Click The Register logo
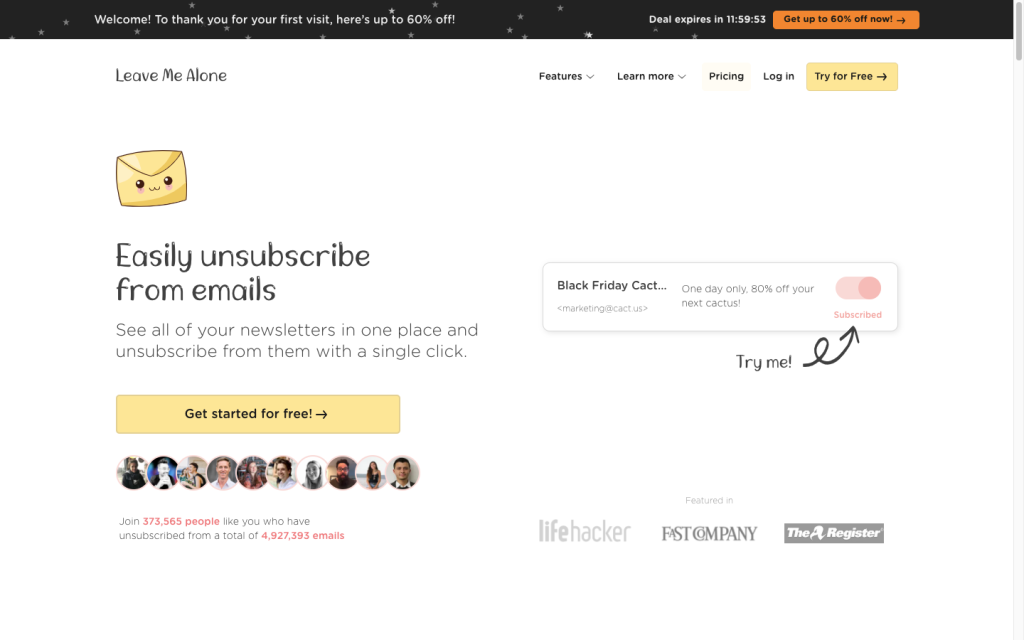Image resolution: width=1024 pixels, height=640 pixels. tap(833, 533)
